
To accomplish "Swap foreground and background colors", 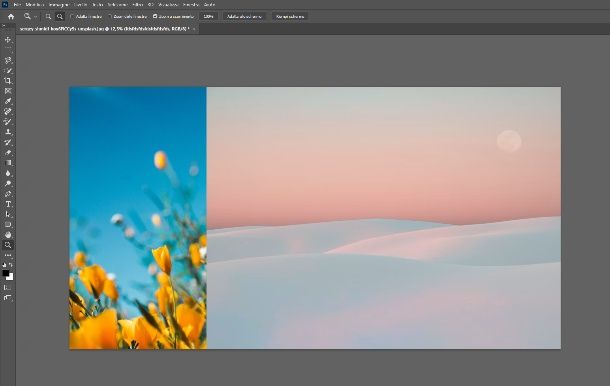I will [11, 265].
